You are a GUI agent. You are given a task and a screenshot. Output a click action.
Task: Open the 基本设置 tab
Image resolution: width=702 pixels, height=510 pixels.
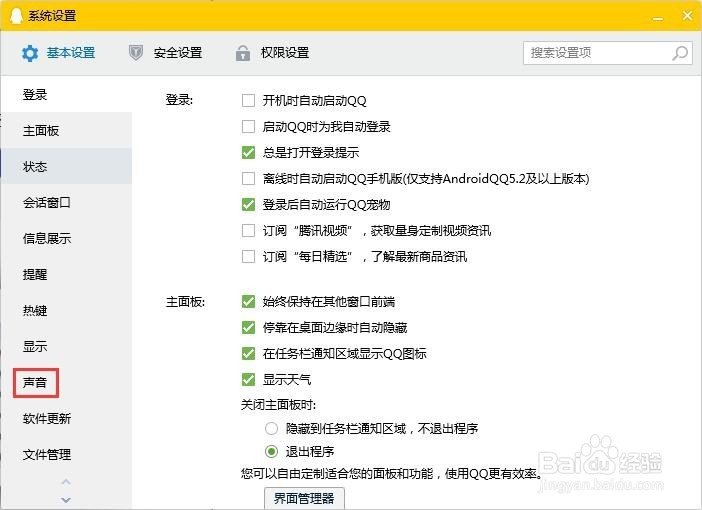(58, 53)
